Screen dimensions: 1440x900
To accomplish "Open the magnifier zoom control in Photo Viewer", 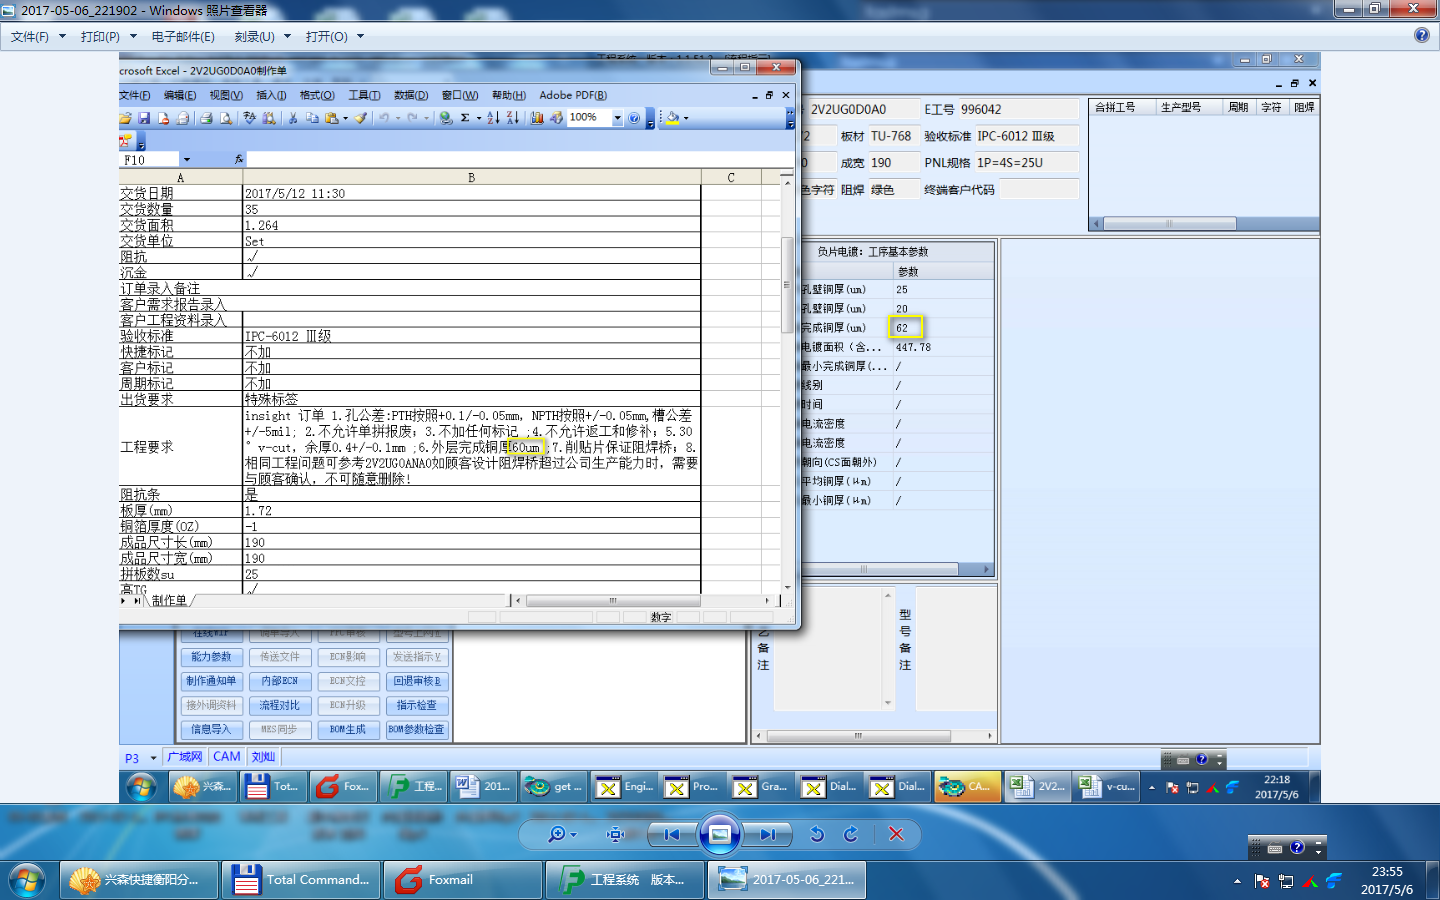I will [562, 834].
